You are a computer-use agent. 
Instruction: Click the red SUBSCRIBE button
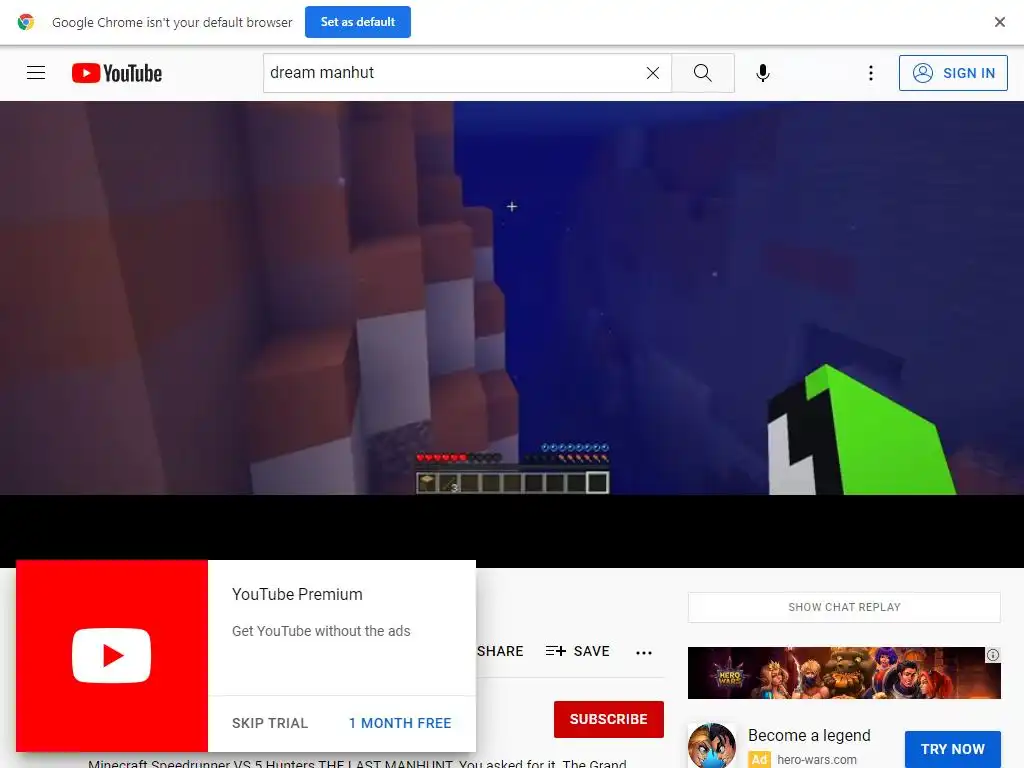[x=609, y=719]
